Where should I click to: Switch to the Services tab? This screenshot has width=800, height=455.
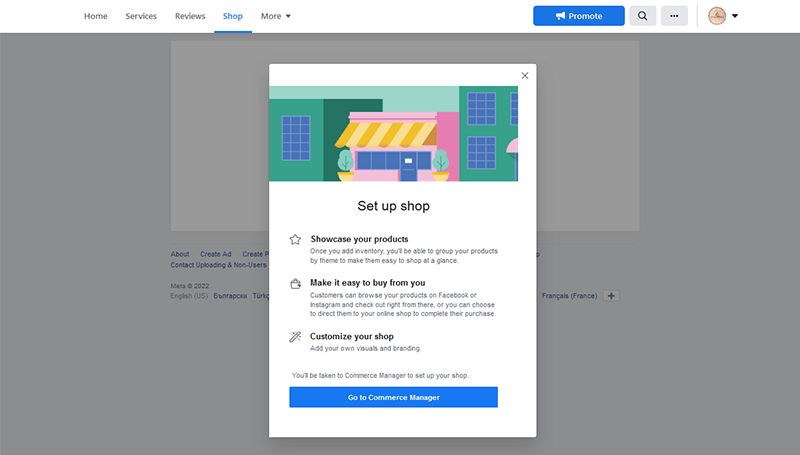141,16
